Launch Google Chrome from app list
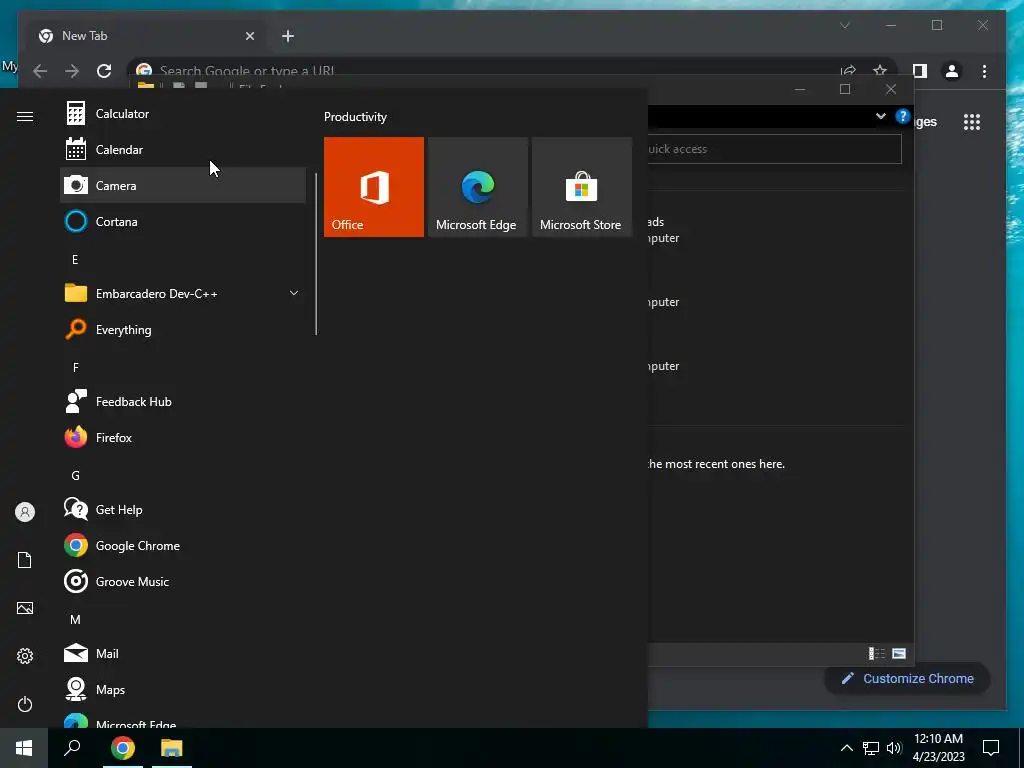The image size is (1024, 768). pos(183,545)
